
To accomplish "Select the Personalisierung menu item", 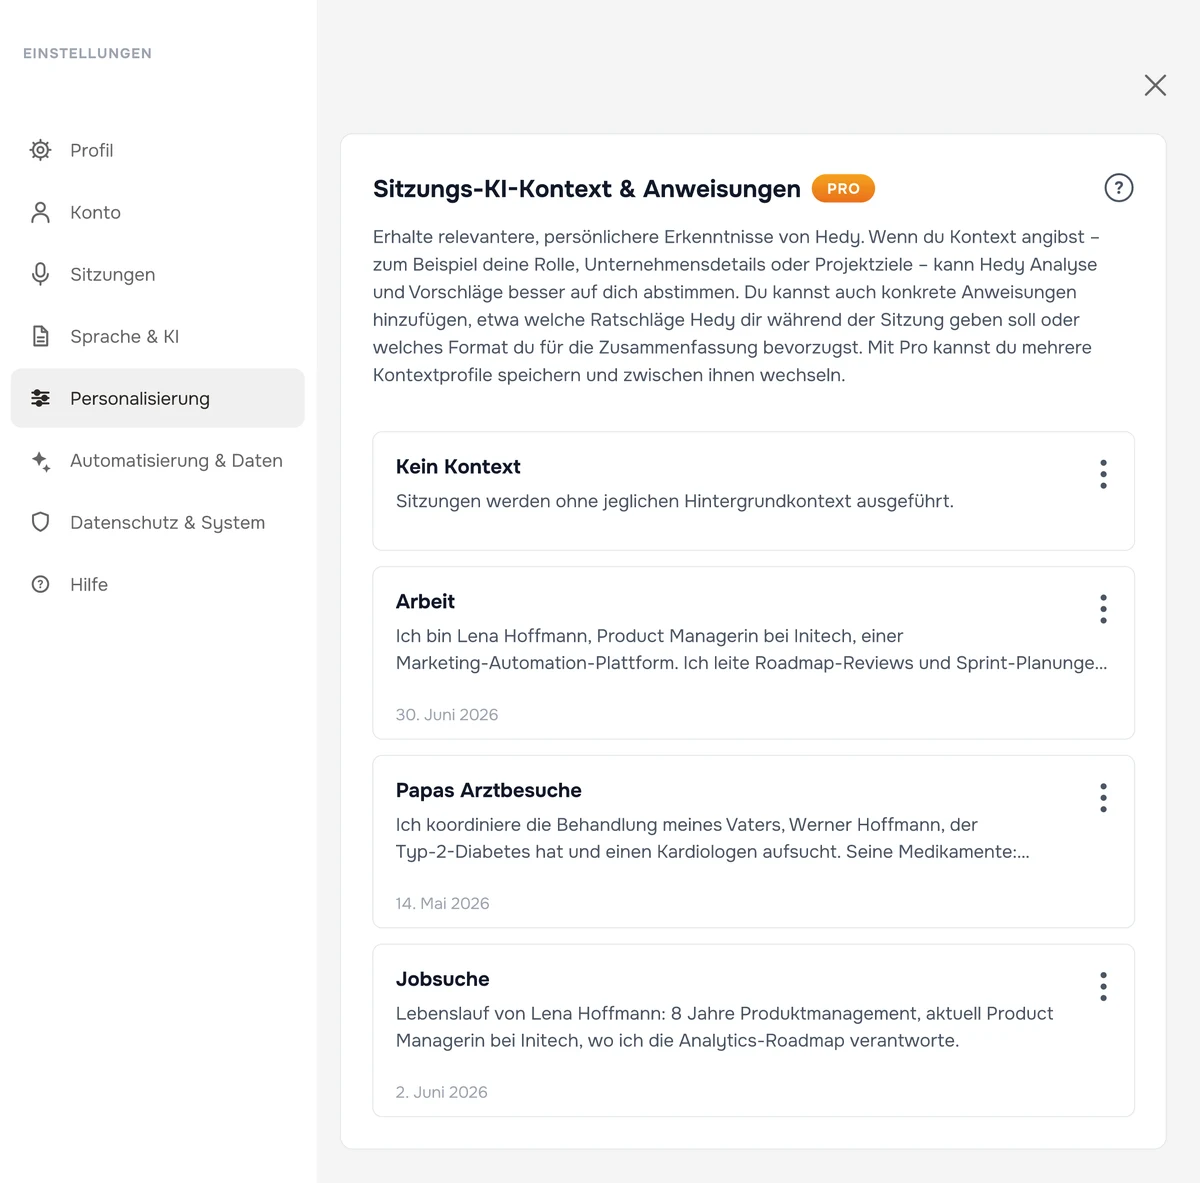I will pyautogui.click(x=157, y=398).
